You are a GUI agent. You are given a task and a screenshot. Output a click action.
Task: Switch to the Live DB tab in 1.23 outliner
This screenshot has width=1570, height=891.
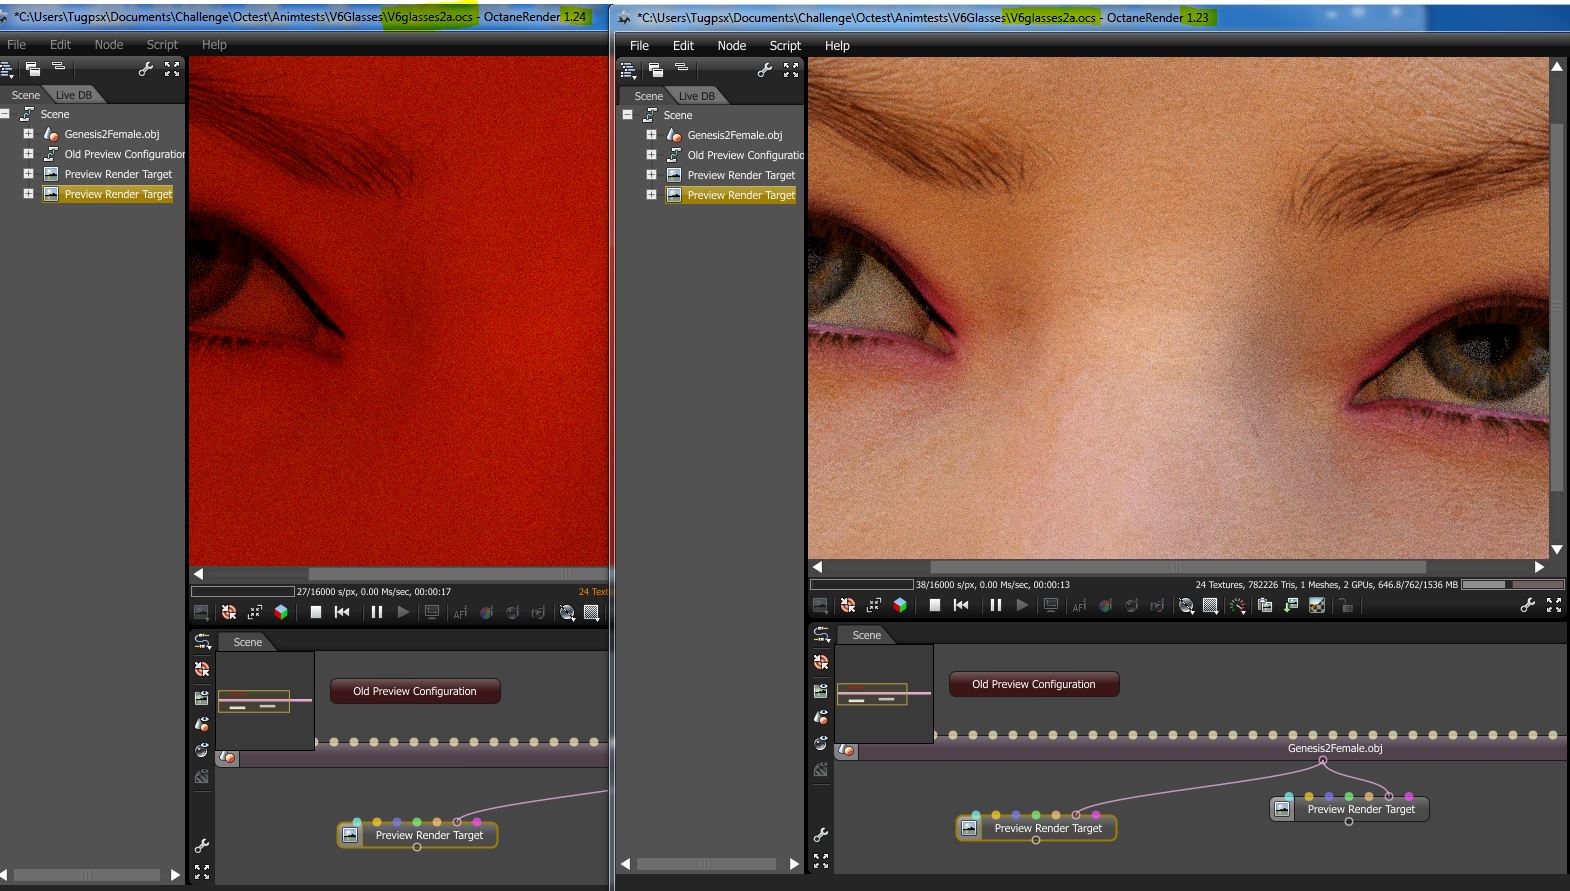click(697, 96)
